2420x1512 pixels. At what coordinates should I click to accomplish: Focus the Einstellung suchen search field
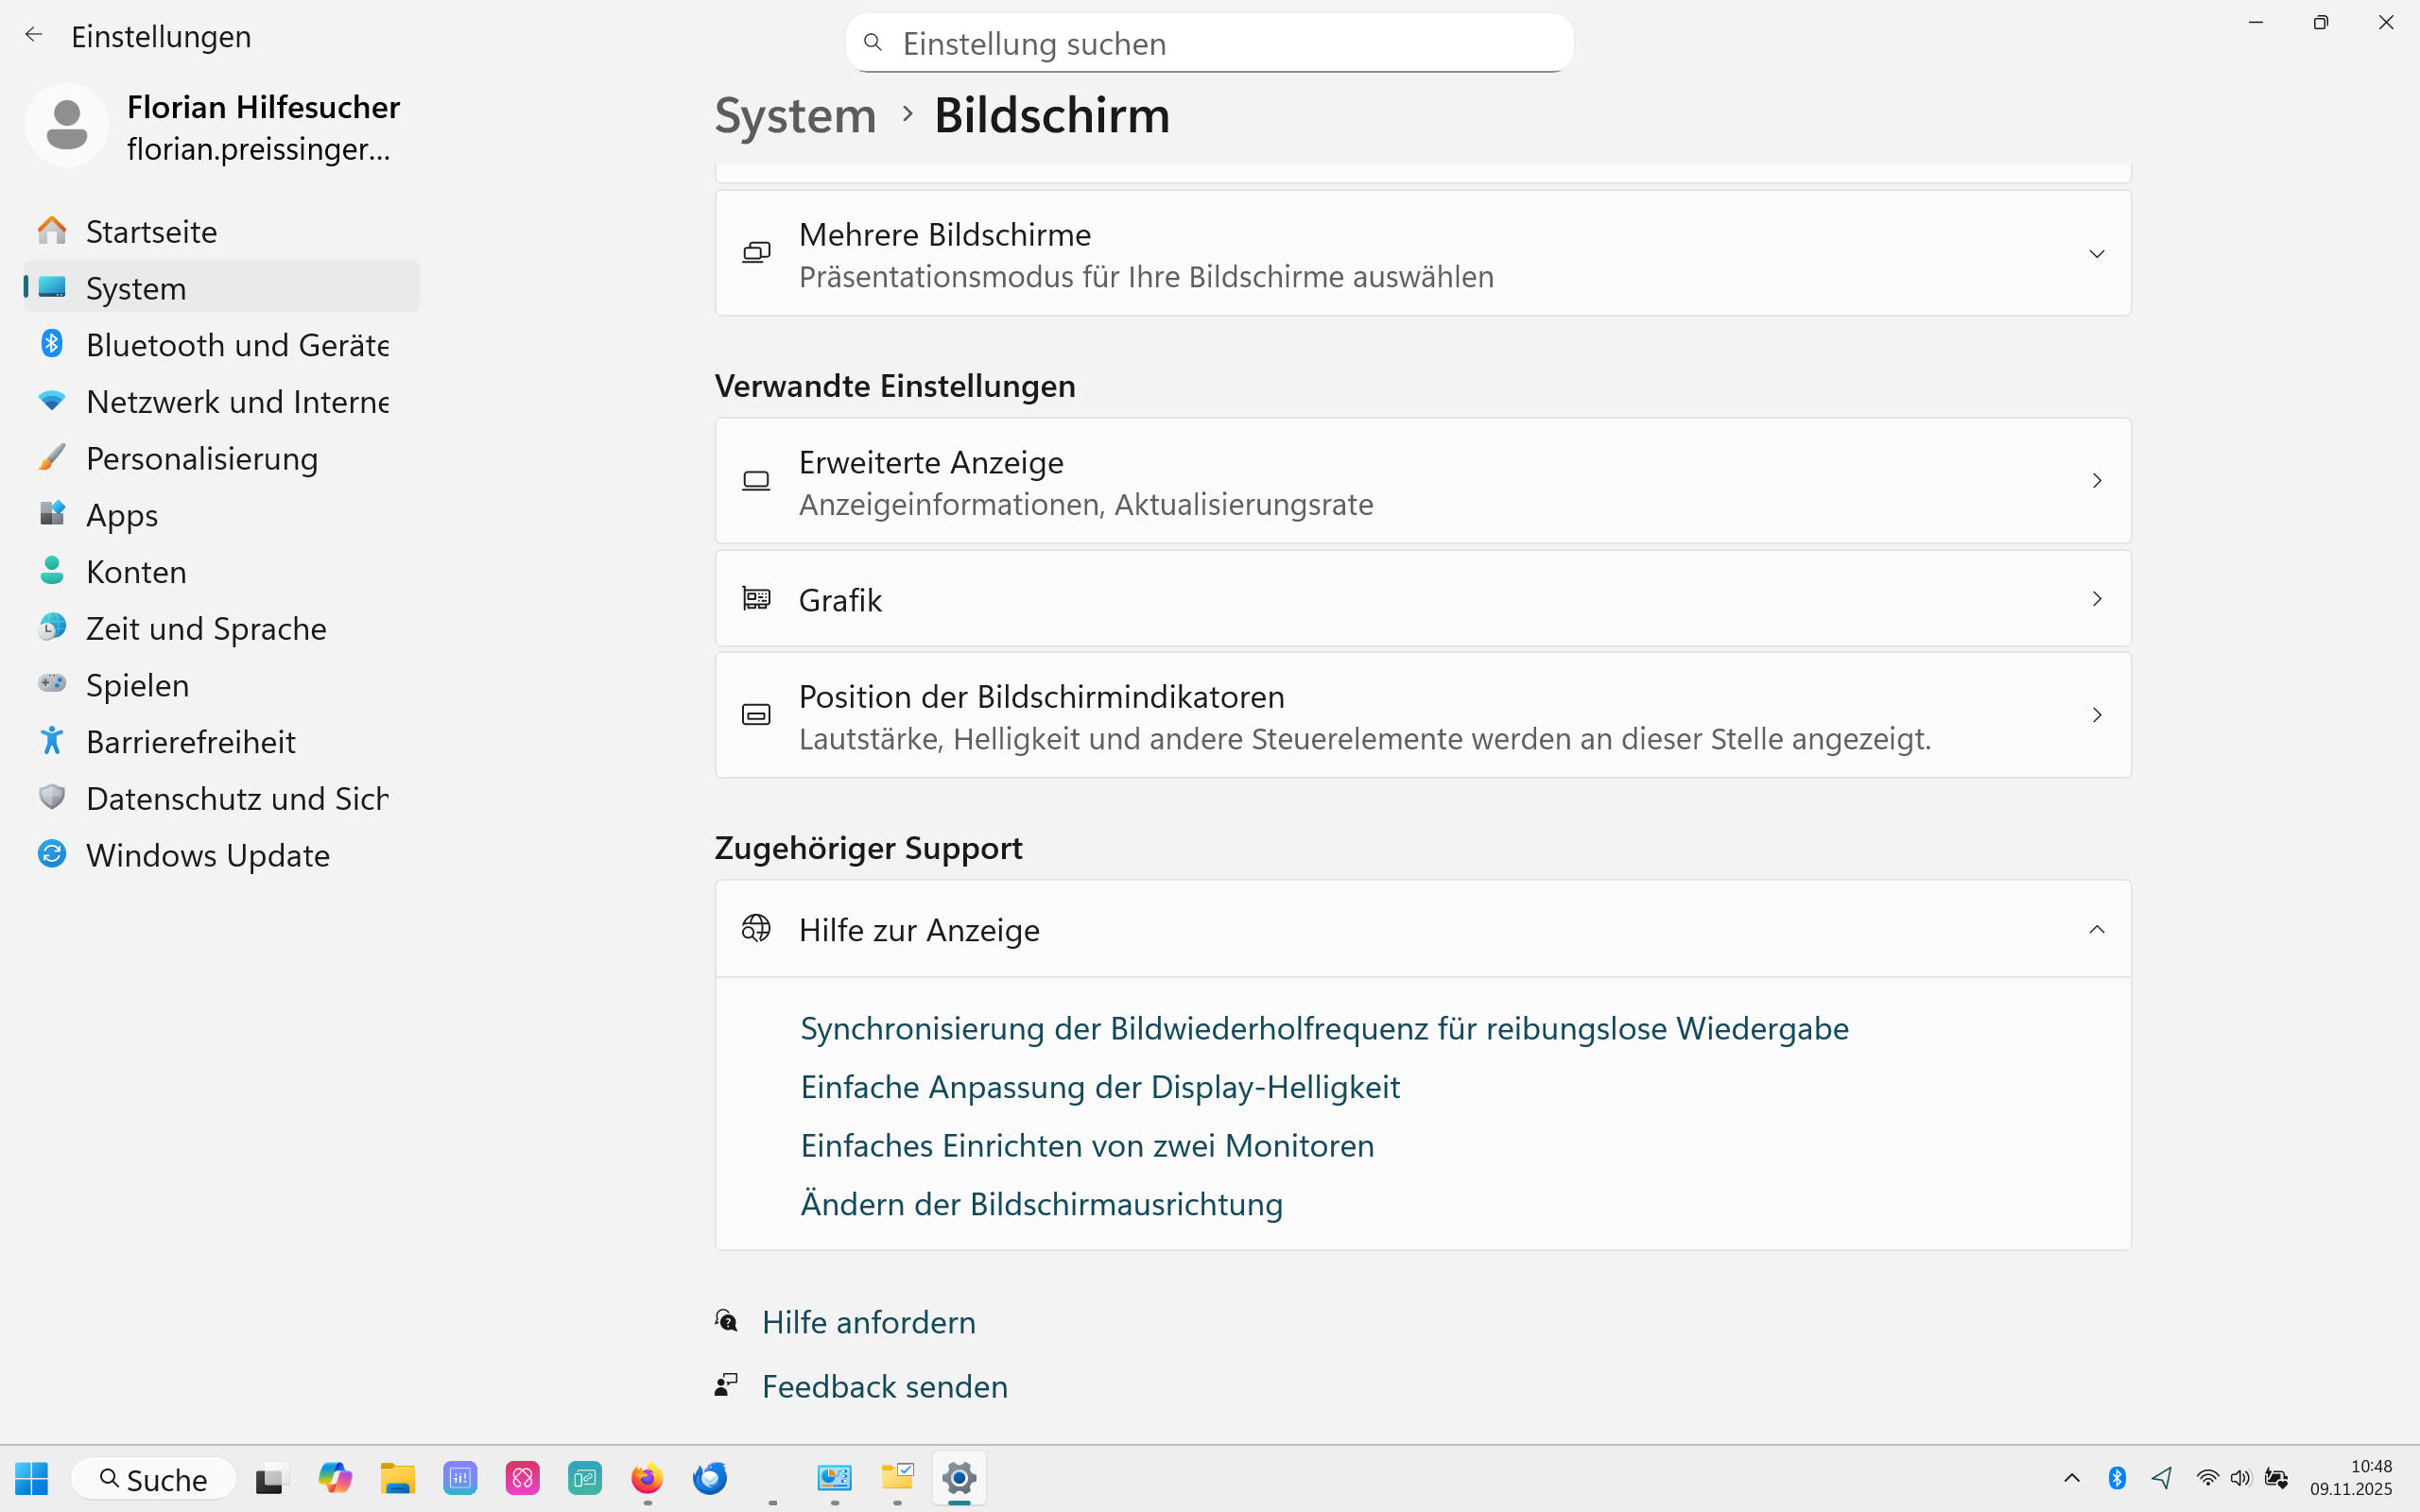click(x=1209, y=43)
